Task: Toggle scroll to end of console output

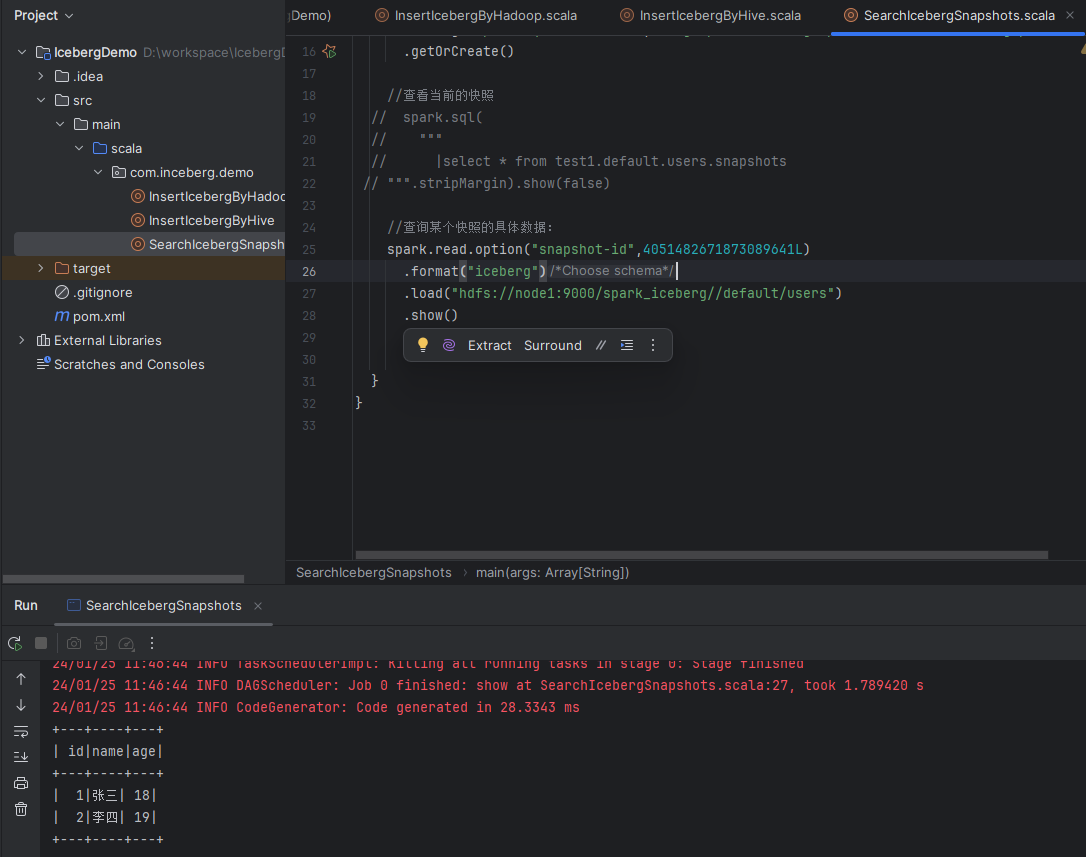Action: click(x=21, y=757)
